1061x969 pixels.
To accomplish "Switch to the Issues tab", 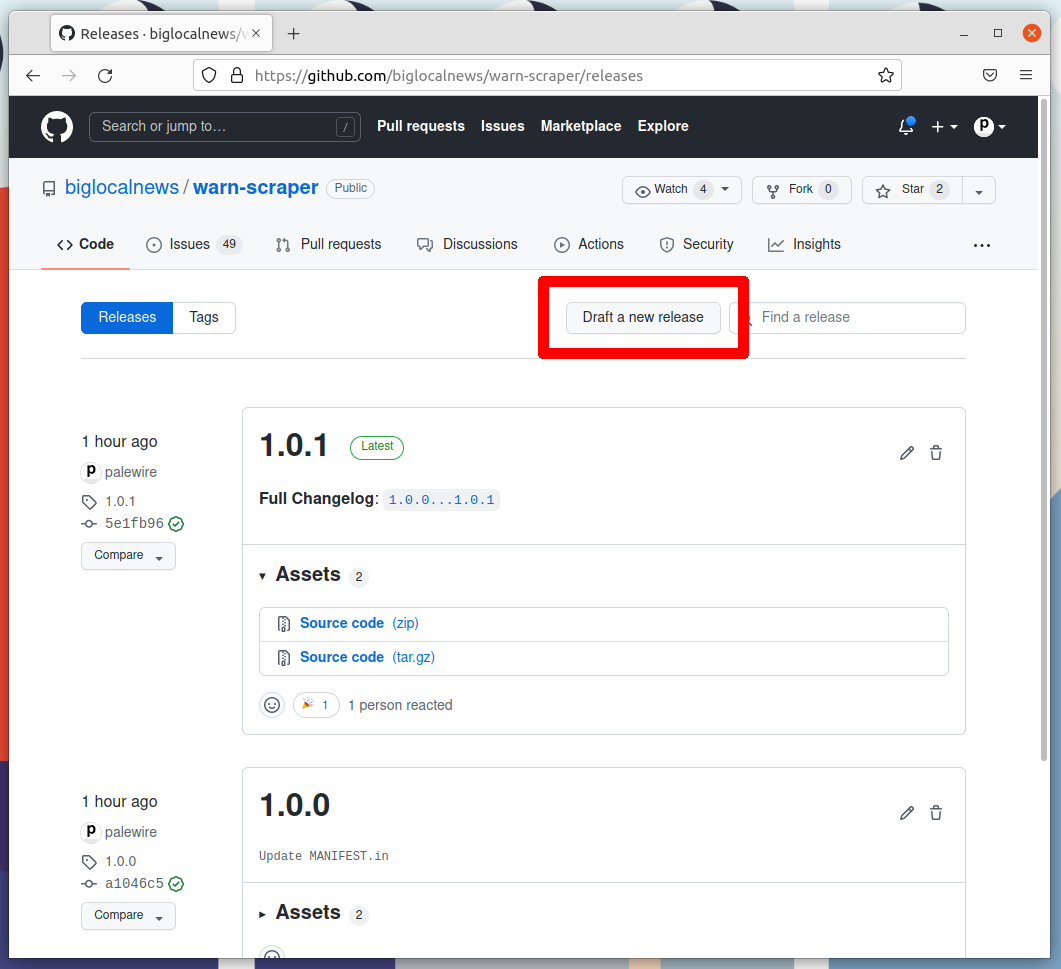I will coord(194,244).
